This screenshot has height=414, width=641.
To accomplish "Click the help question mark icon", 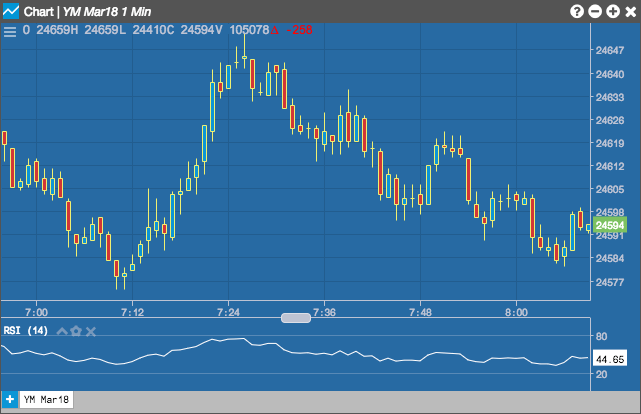I will (x=577, y=11).
